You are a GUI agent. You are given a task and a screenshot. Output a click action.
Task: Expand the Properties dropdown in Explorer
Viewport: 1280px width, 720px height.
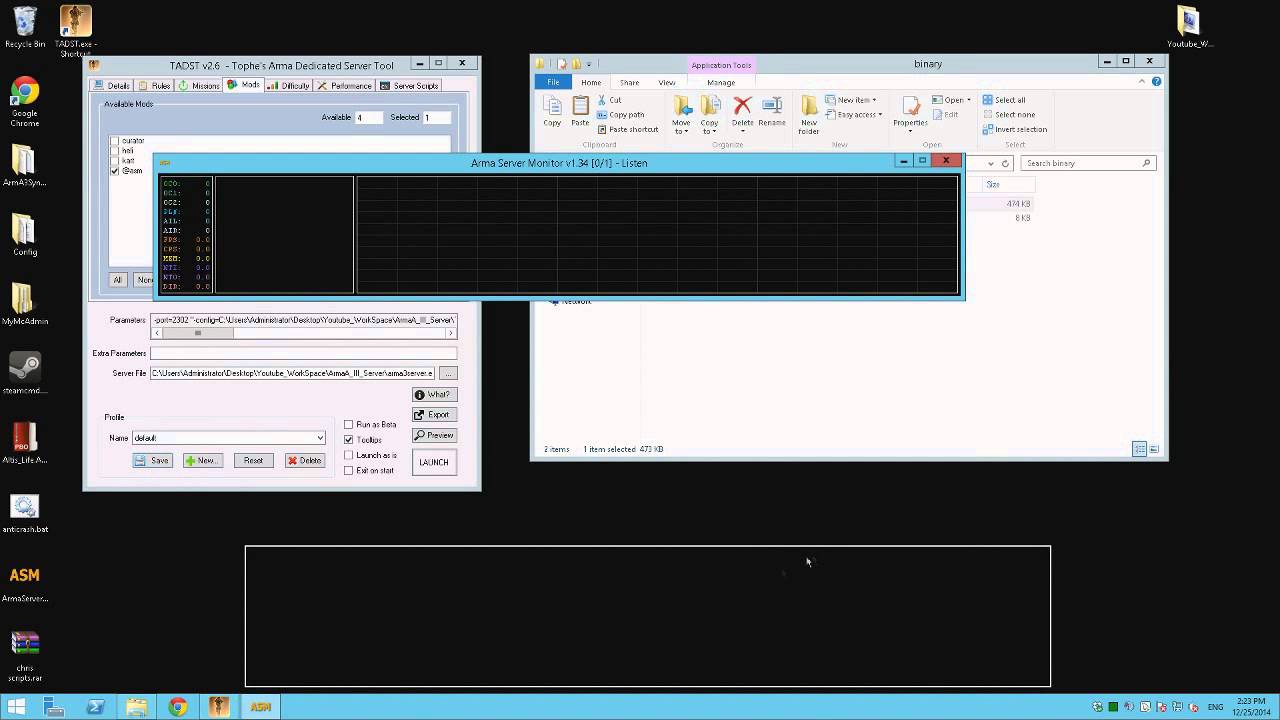[910, 130]
